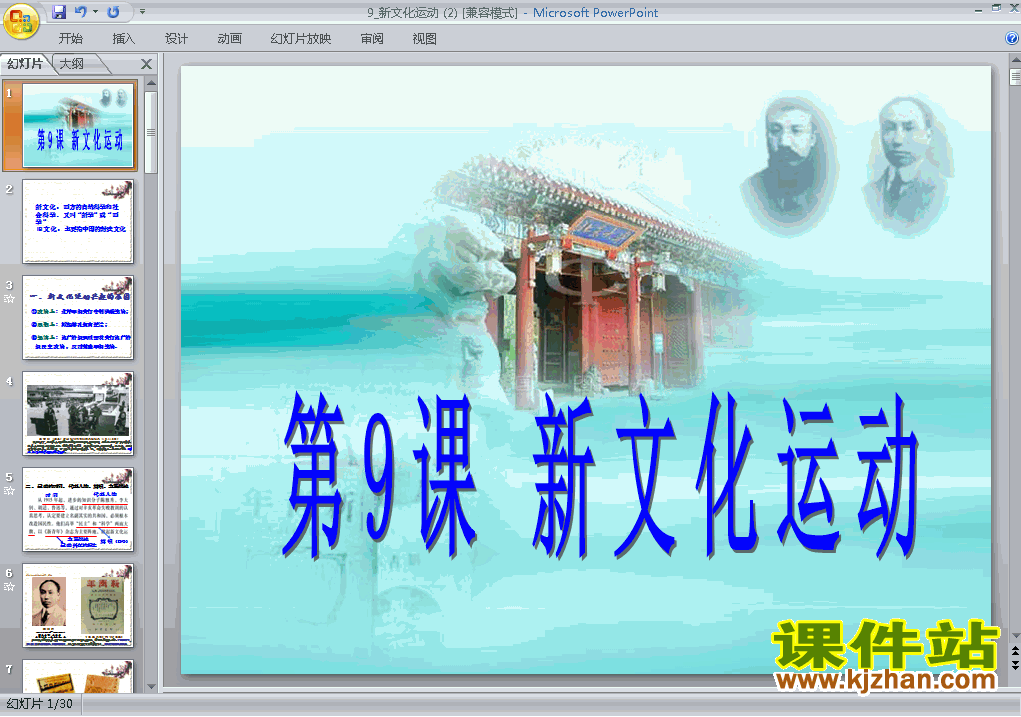
Task: Click the round Office button
Action: click(x=21, y=21)
